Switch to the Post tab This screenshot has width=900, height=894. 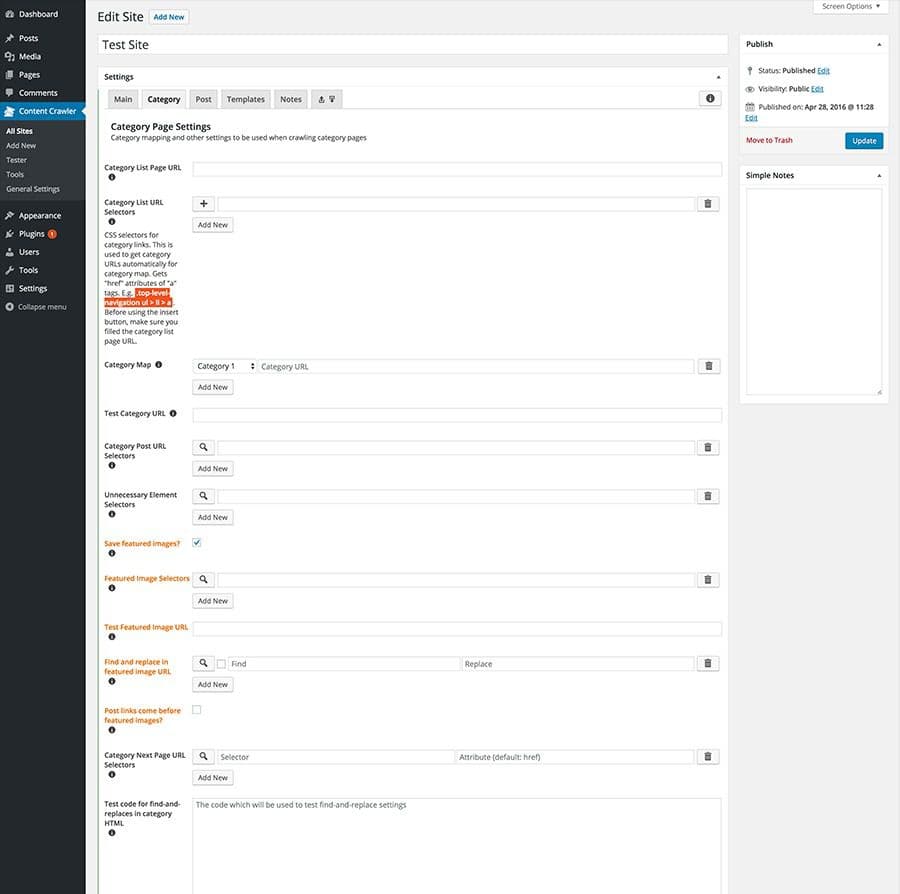click(x=203, y=99)
